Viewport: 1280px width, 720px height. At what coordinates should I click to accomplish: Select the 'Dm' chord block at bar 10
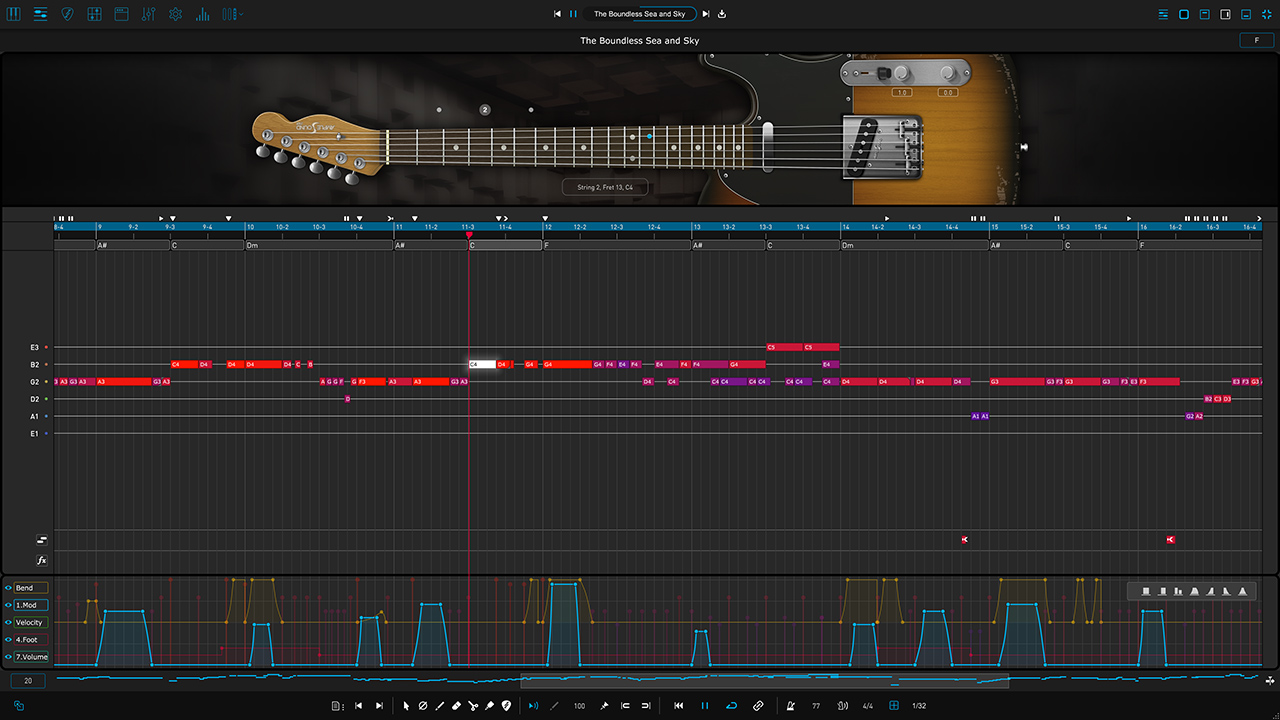point(319,245)
